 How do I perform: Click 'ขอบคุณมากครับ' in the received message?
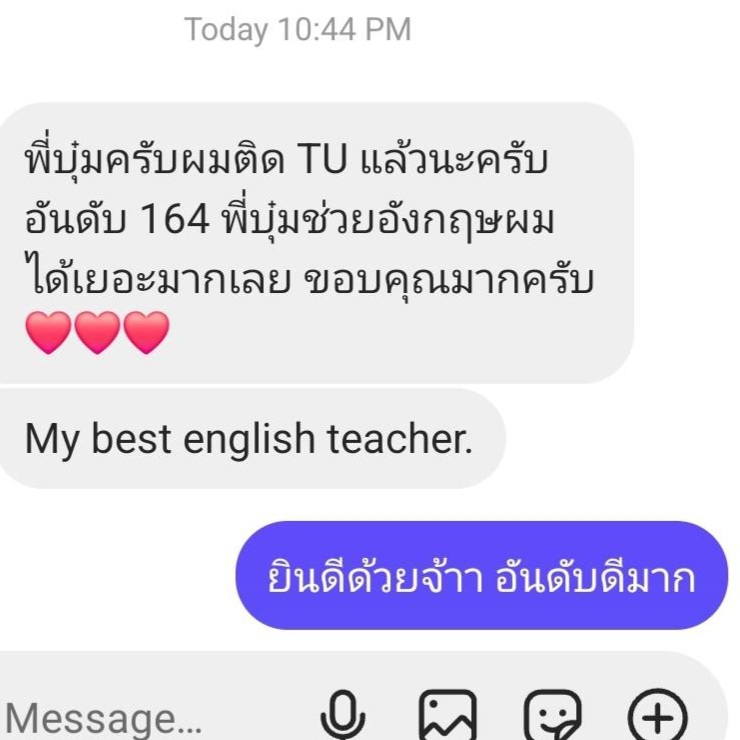click(x=448, y=280)
